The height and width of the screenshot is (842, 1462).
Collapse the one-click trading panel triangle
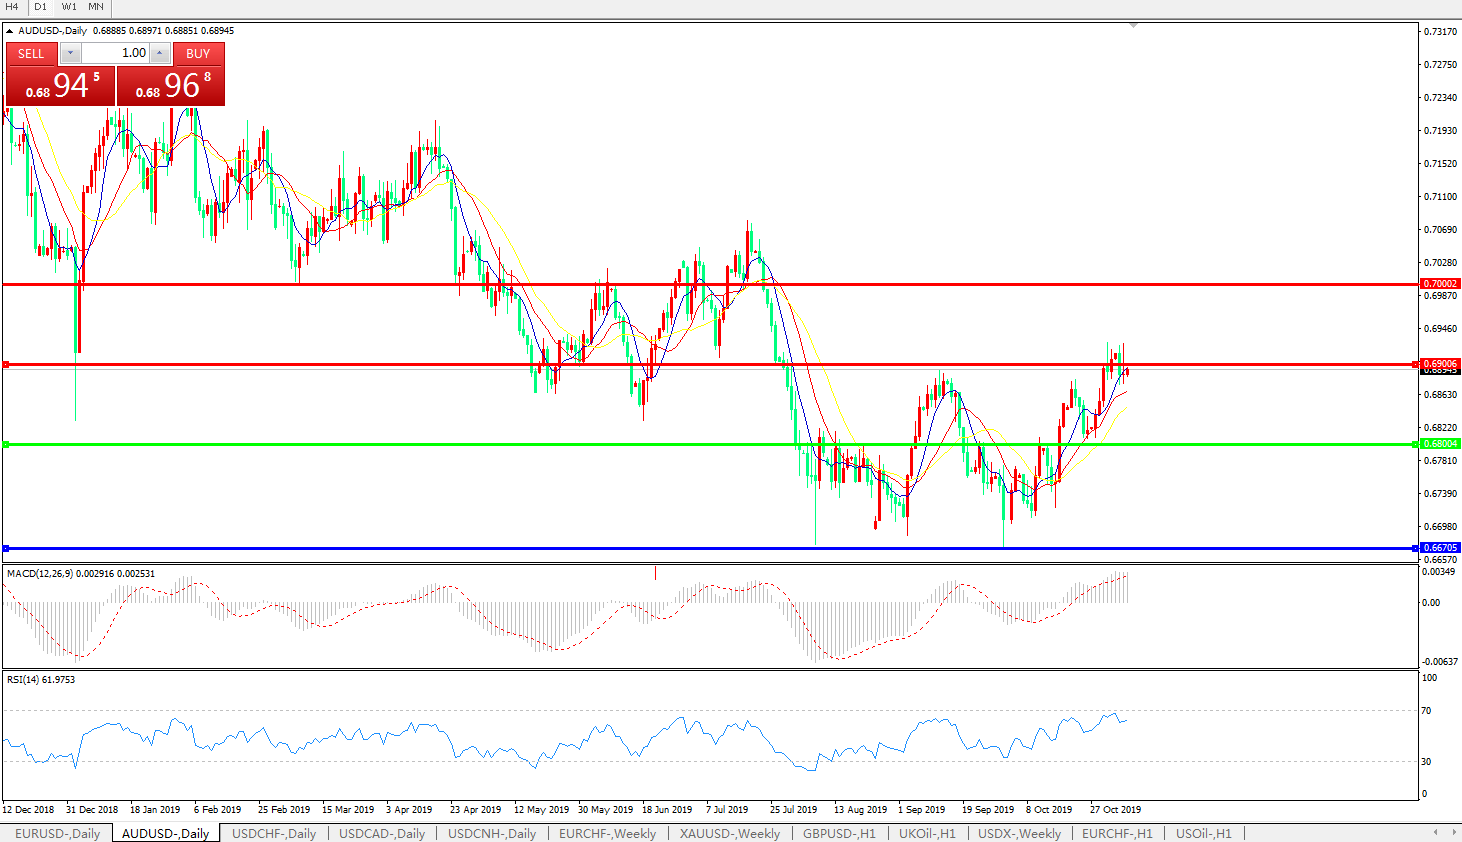coord(10,31)
